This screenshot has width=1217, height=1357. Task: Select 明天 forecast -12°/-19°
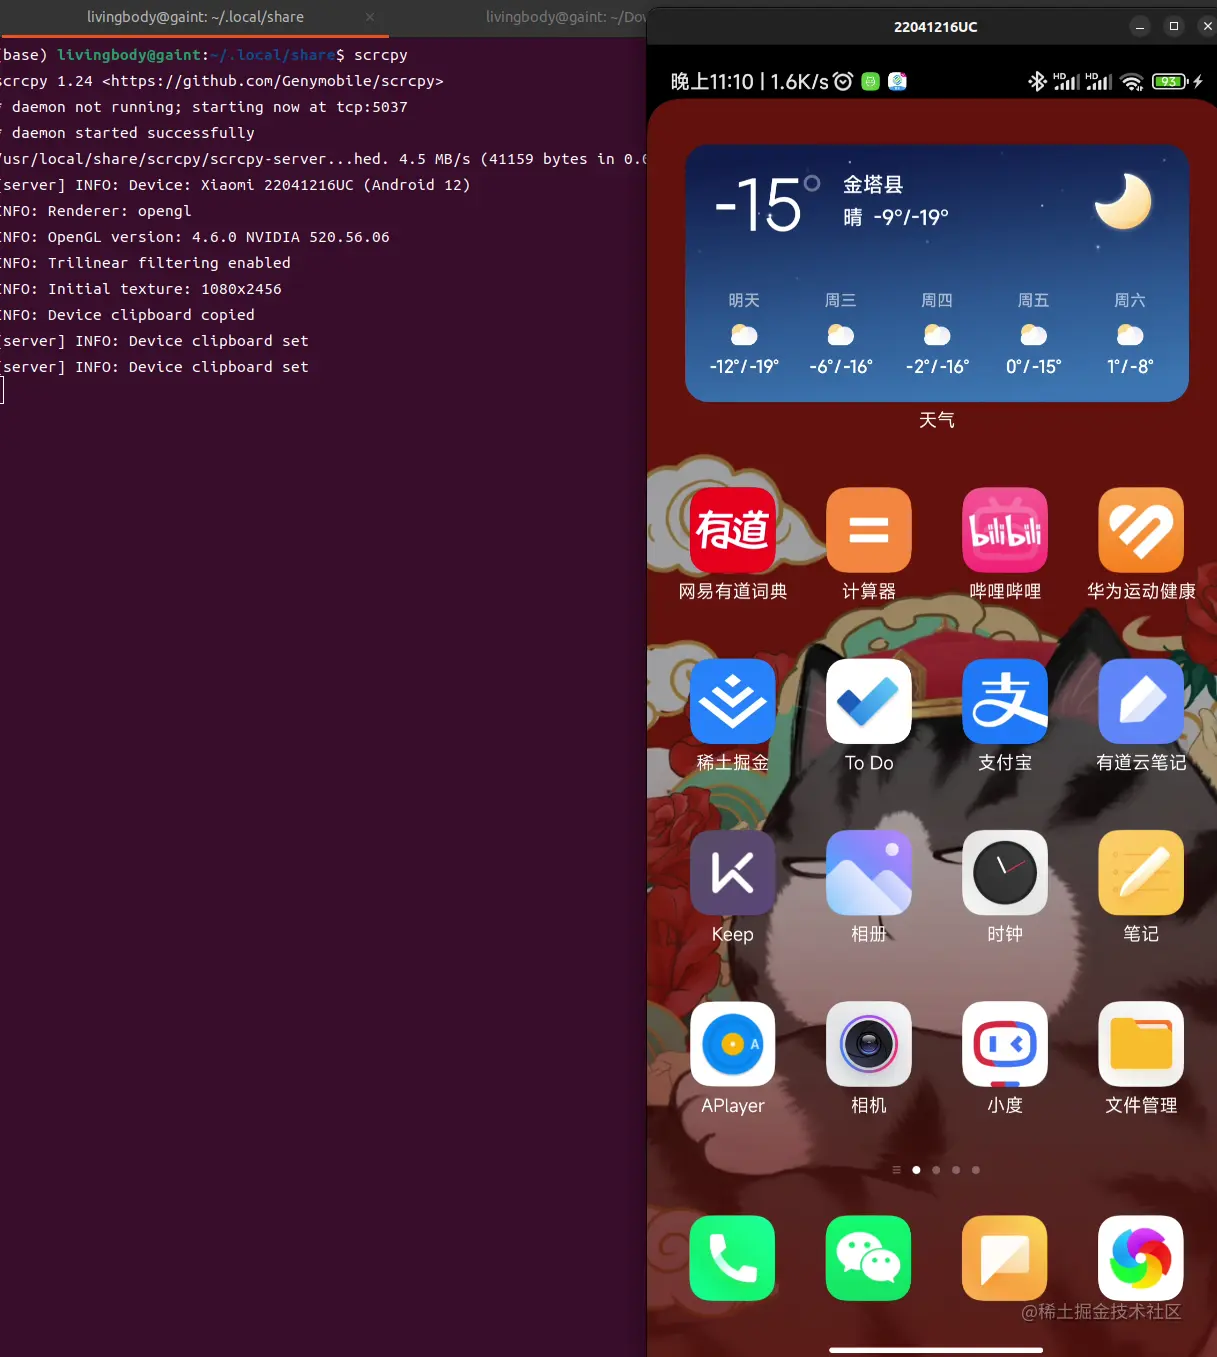pyautogui.click(x=744, y=334)
